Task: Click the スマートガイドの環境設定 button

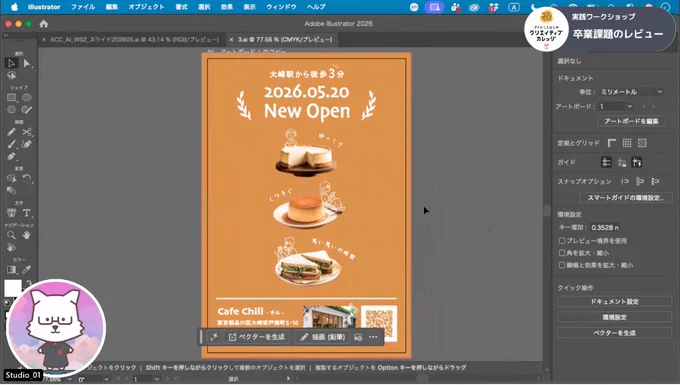Action: pos(626,198)
